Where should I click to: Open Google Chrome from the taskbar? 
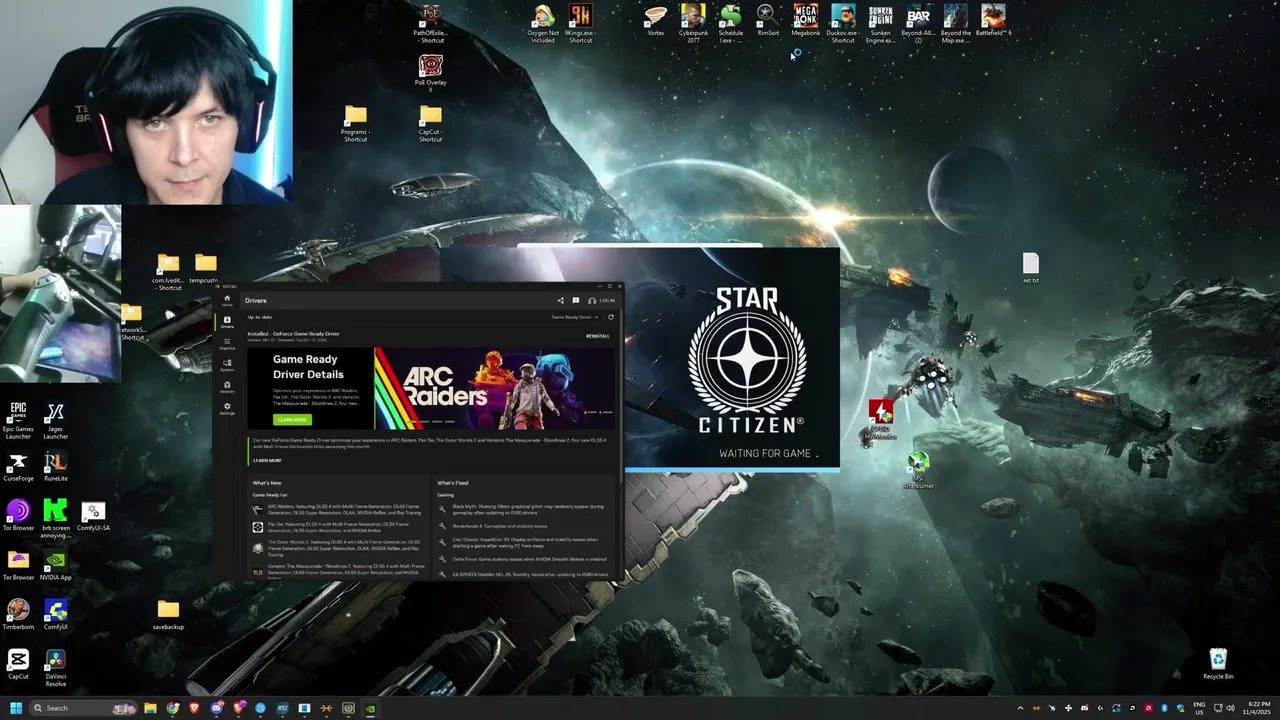173,708
